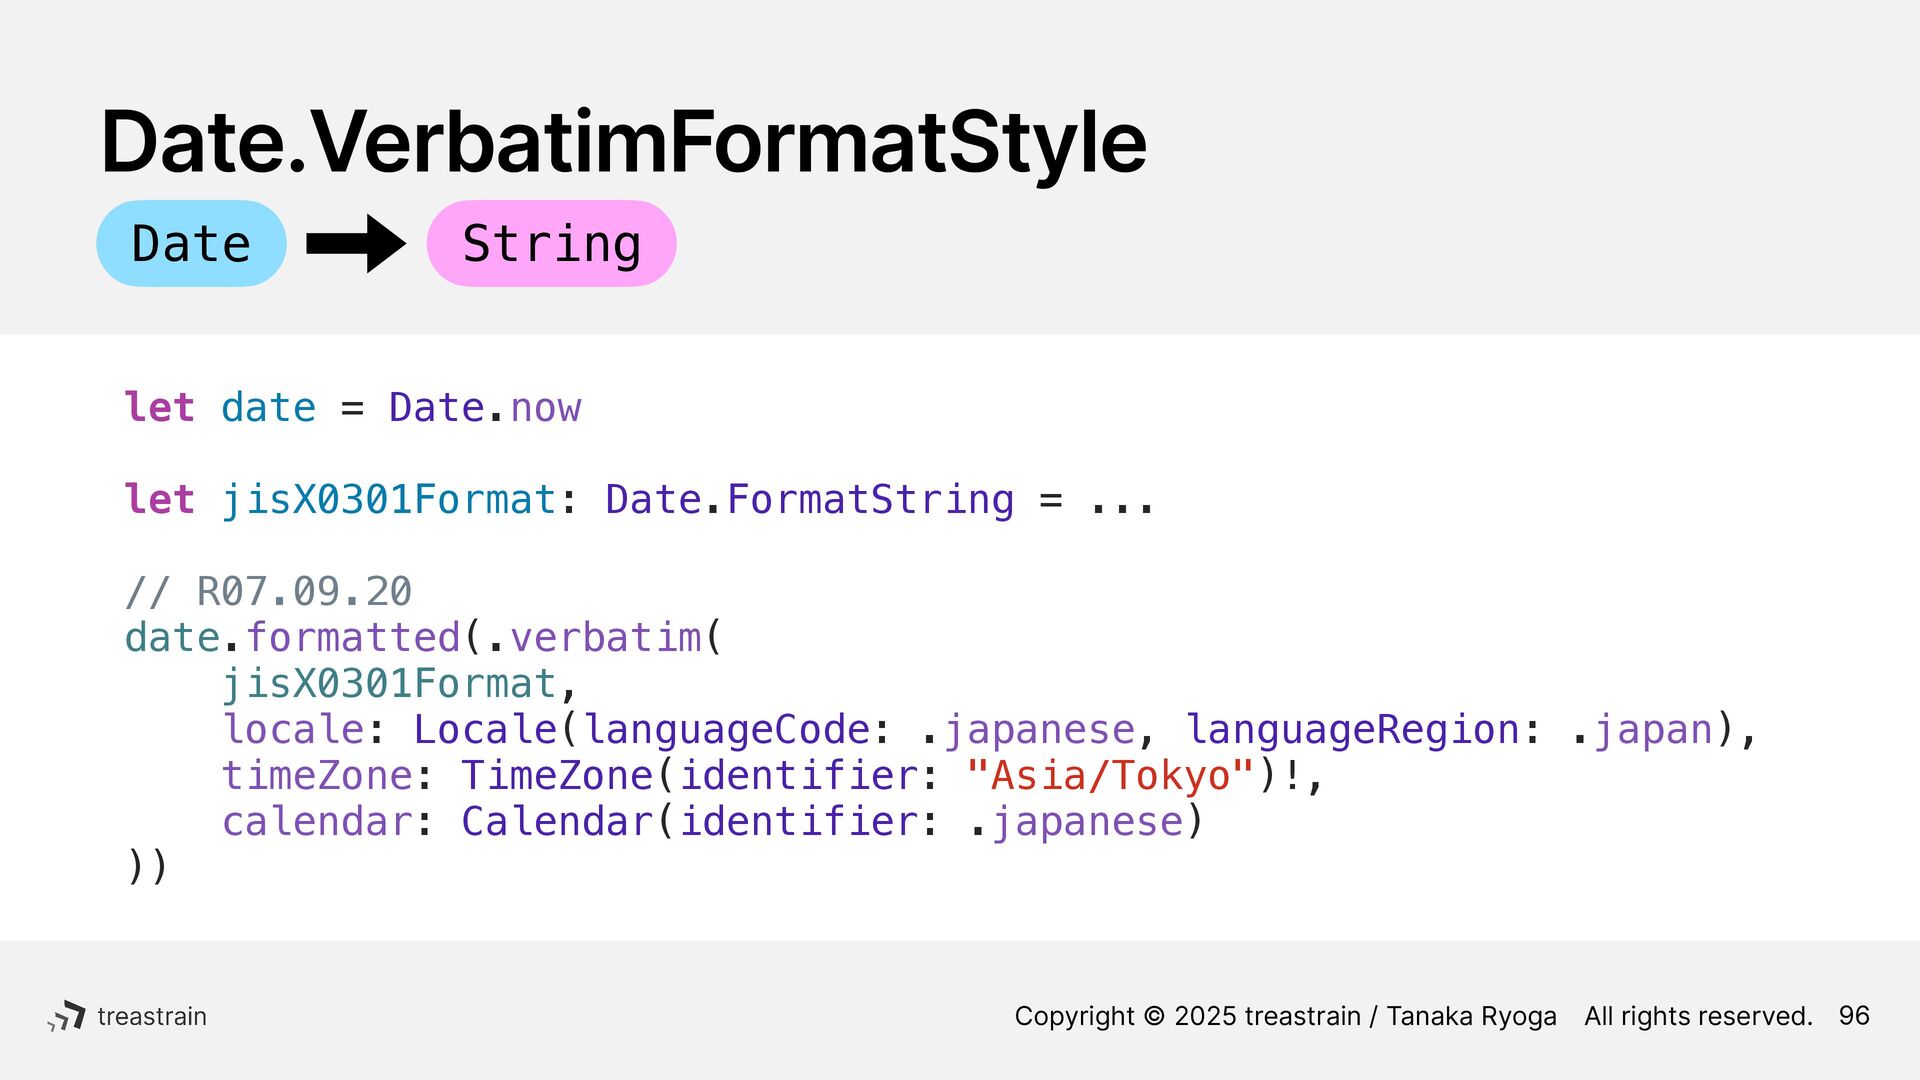Screen dimensions: 1920x1080
Task: Click the copyright notice text
Action: tap(1286, 1016)
